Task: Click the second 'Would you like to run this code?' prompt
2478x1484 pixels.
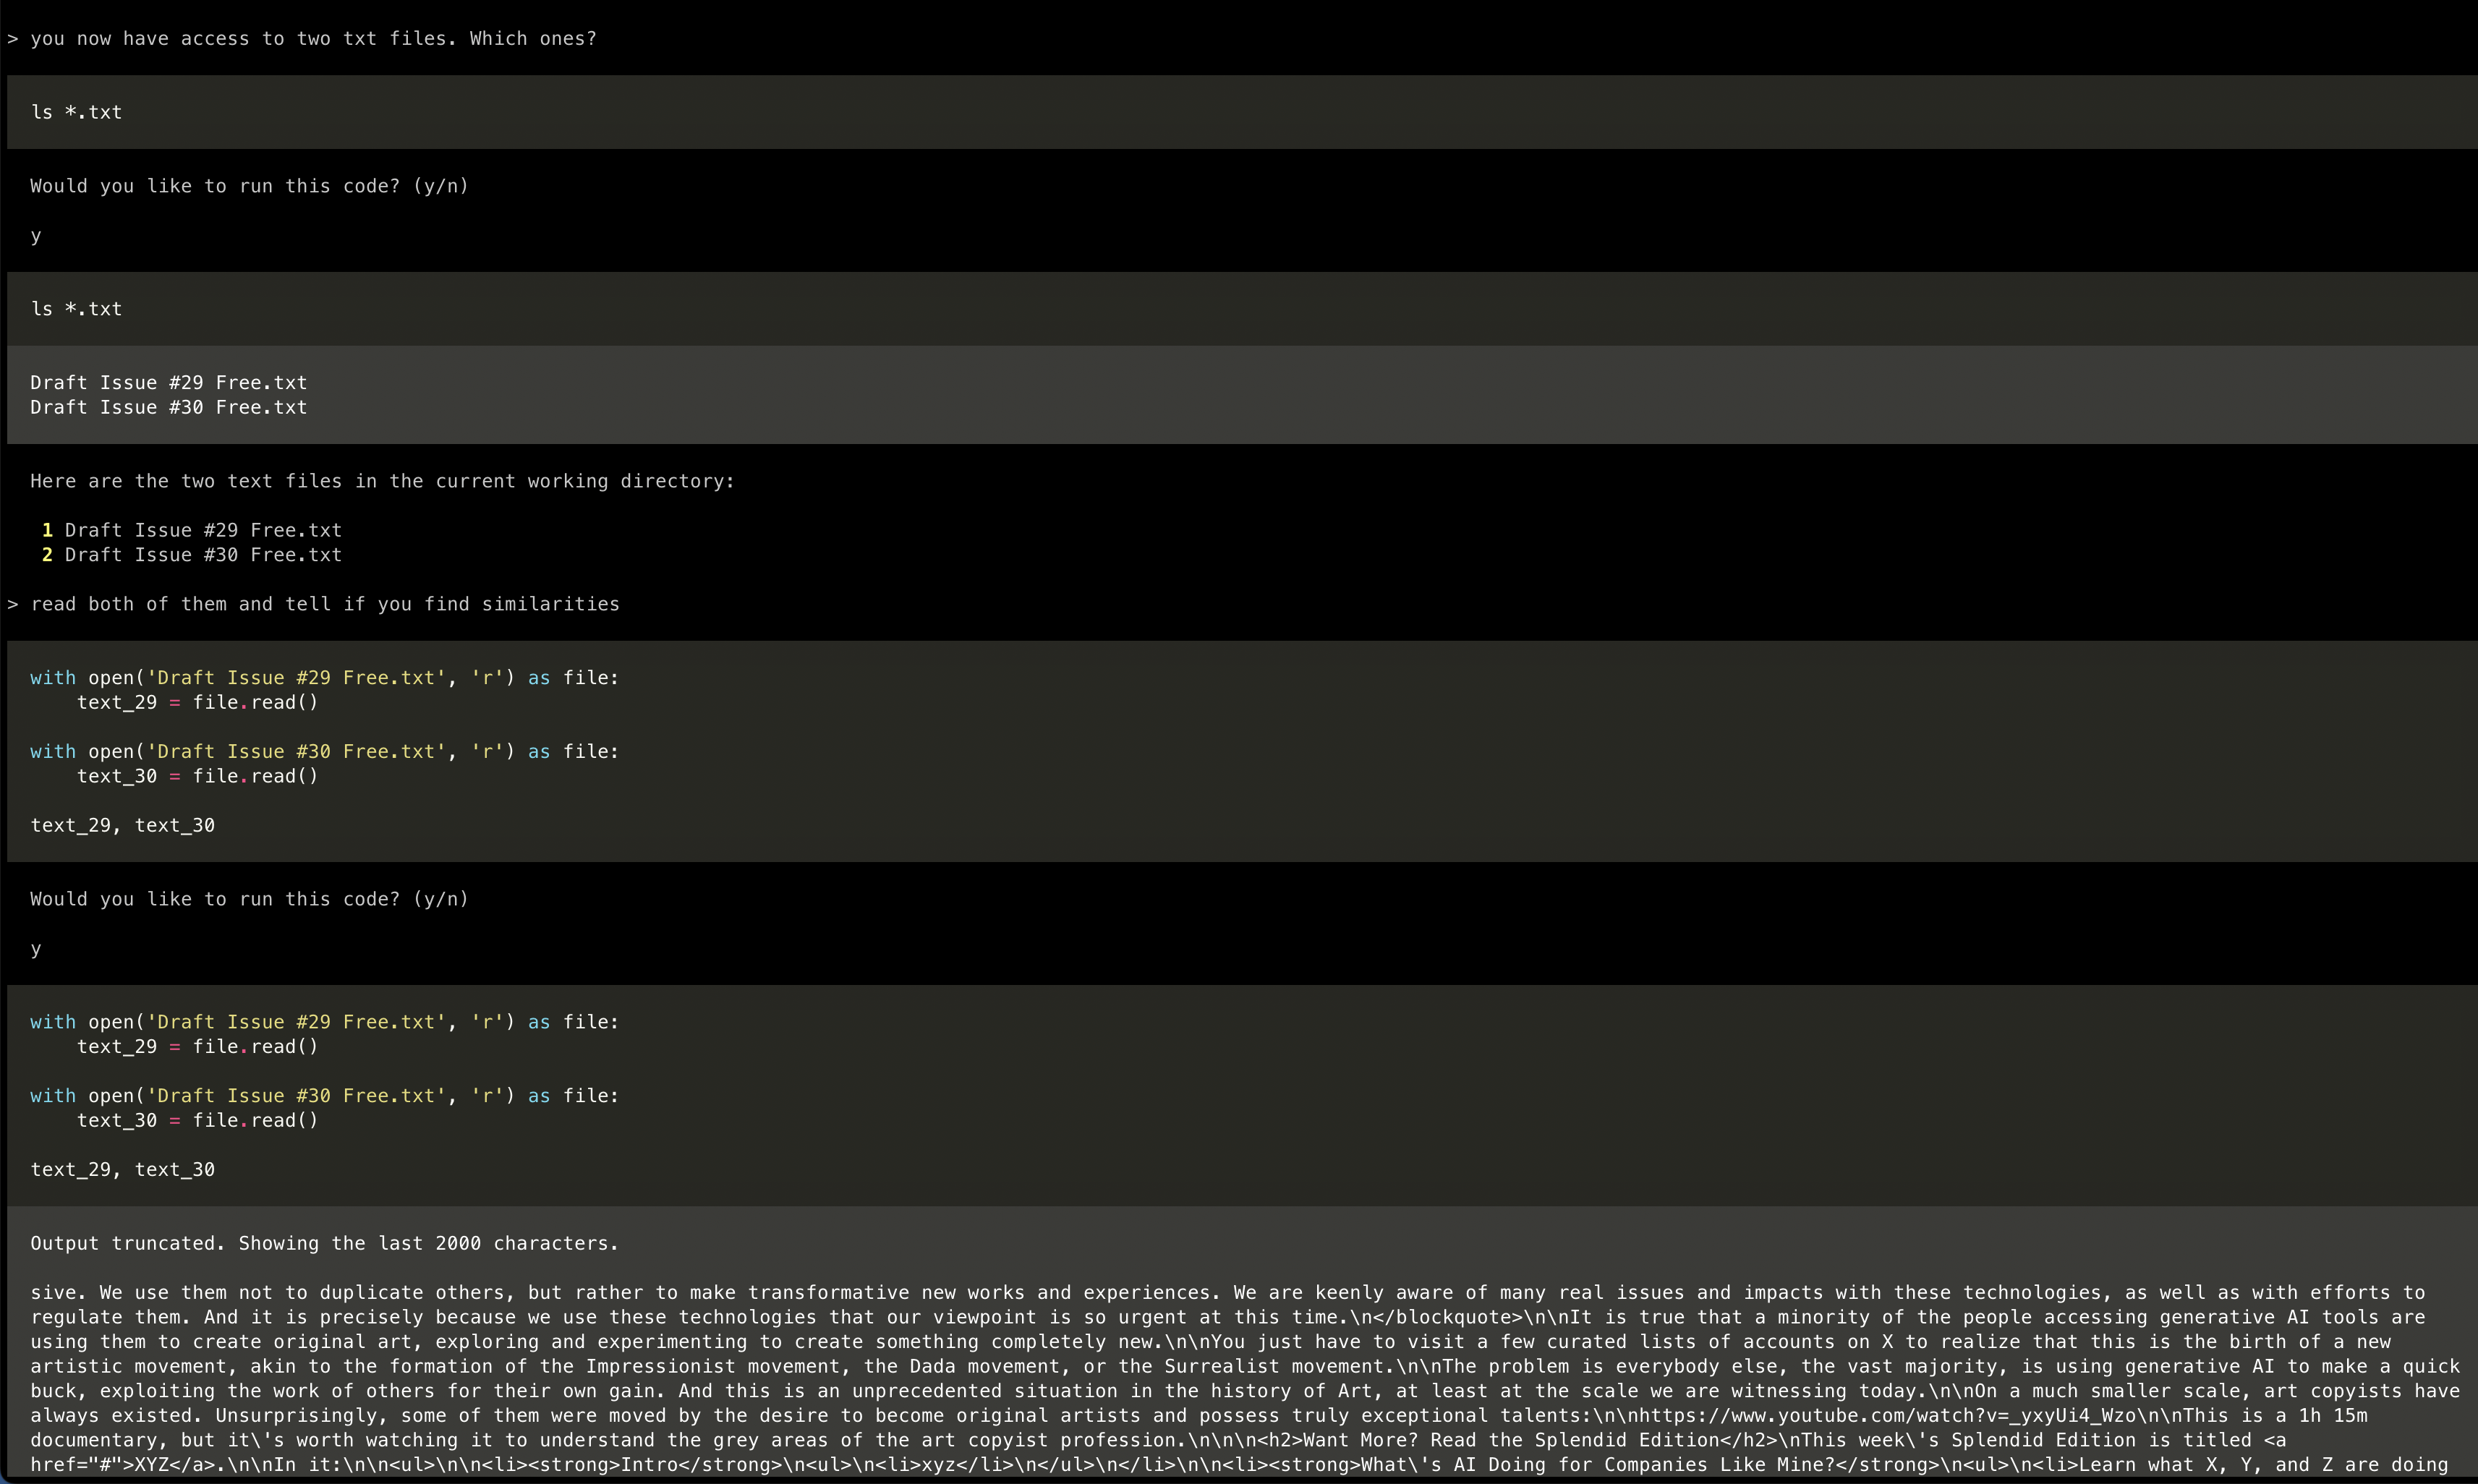Action: click(249, 899)
